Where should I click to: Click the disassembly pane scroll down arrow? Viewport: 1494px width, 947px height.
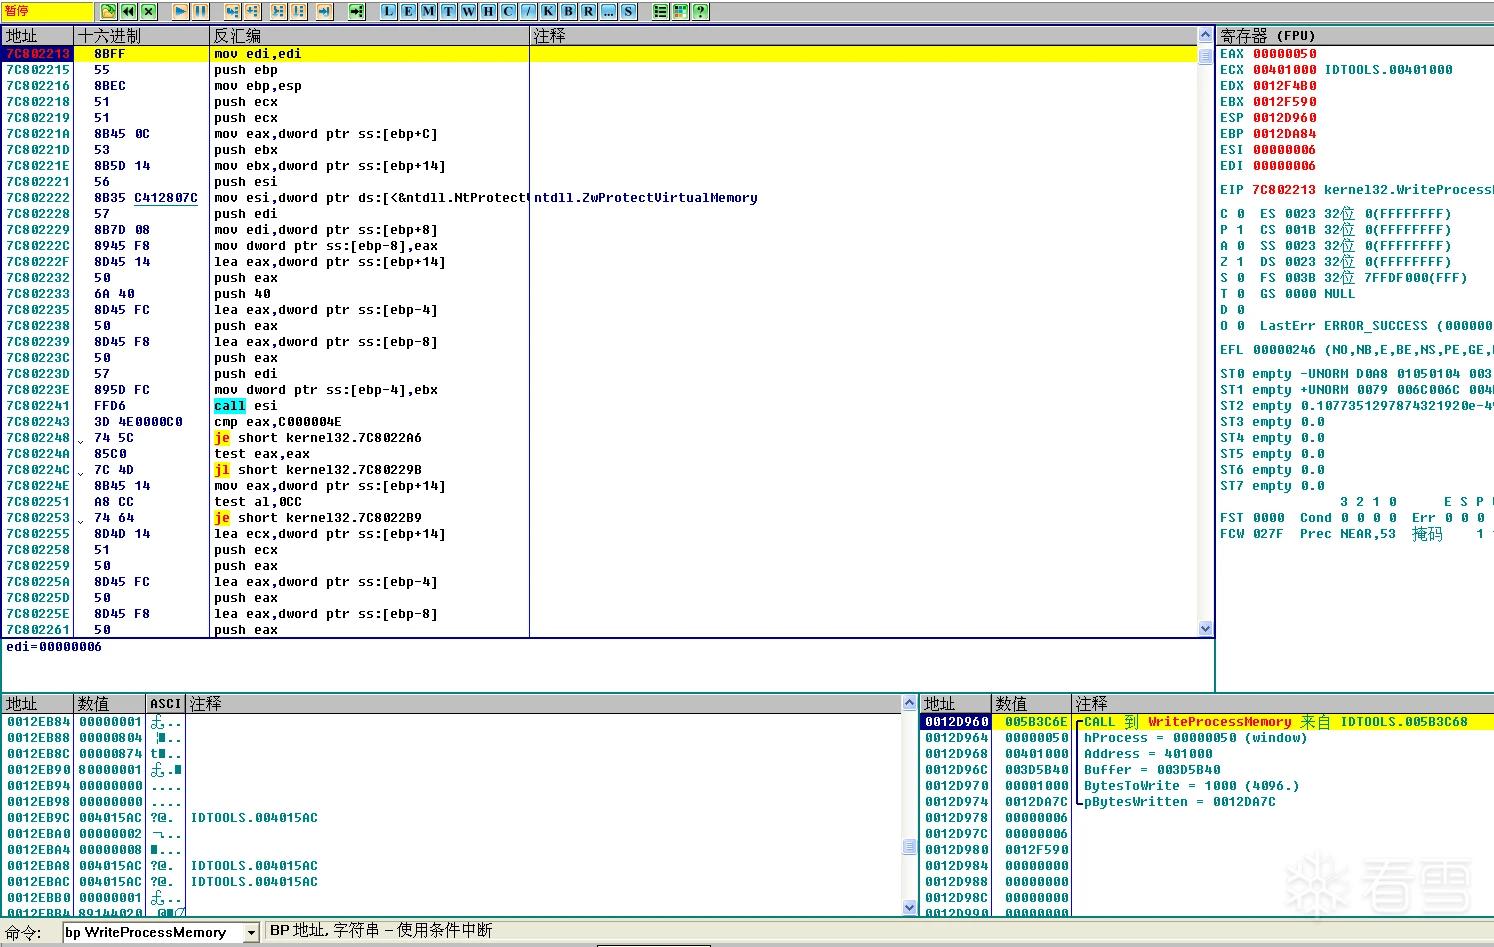click(x=1205, y=629)
